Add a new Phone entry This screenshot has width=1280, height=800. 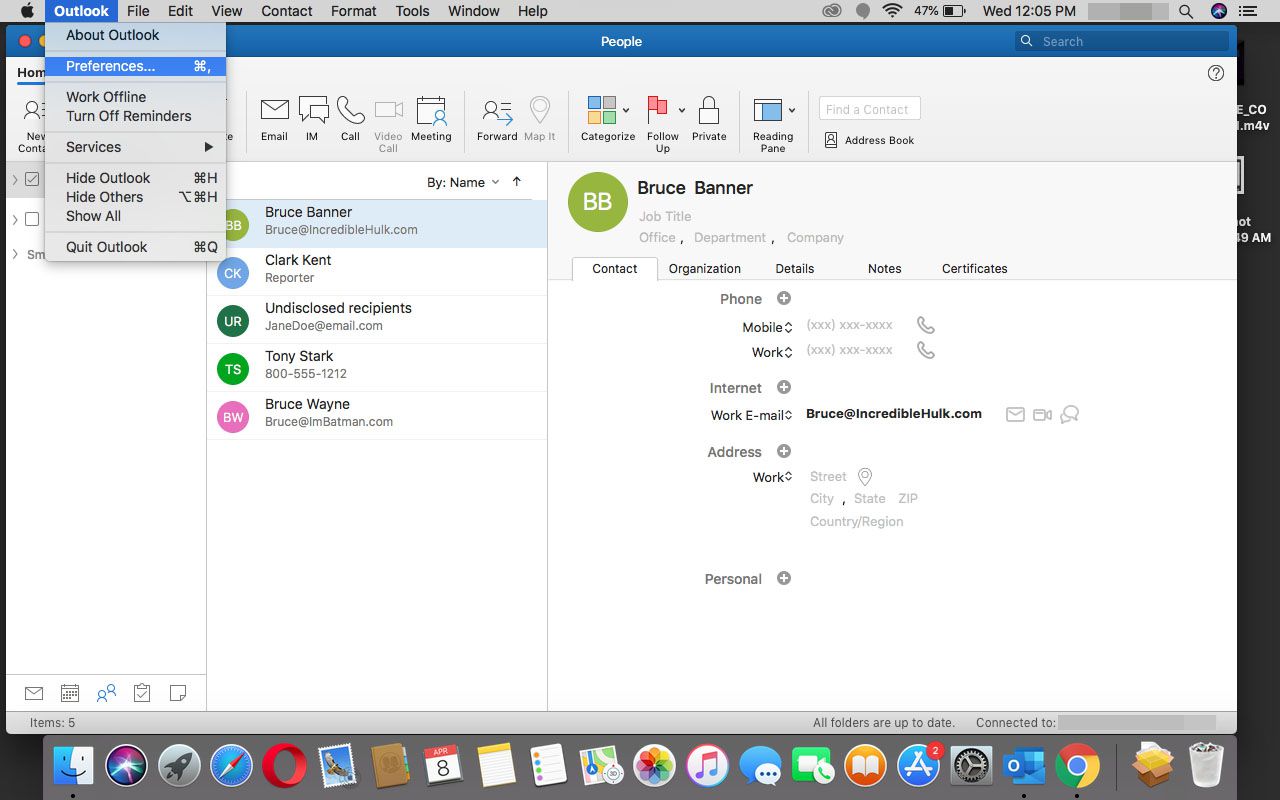pyautogui.click(x=784, y=298)
